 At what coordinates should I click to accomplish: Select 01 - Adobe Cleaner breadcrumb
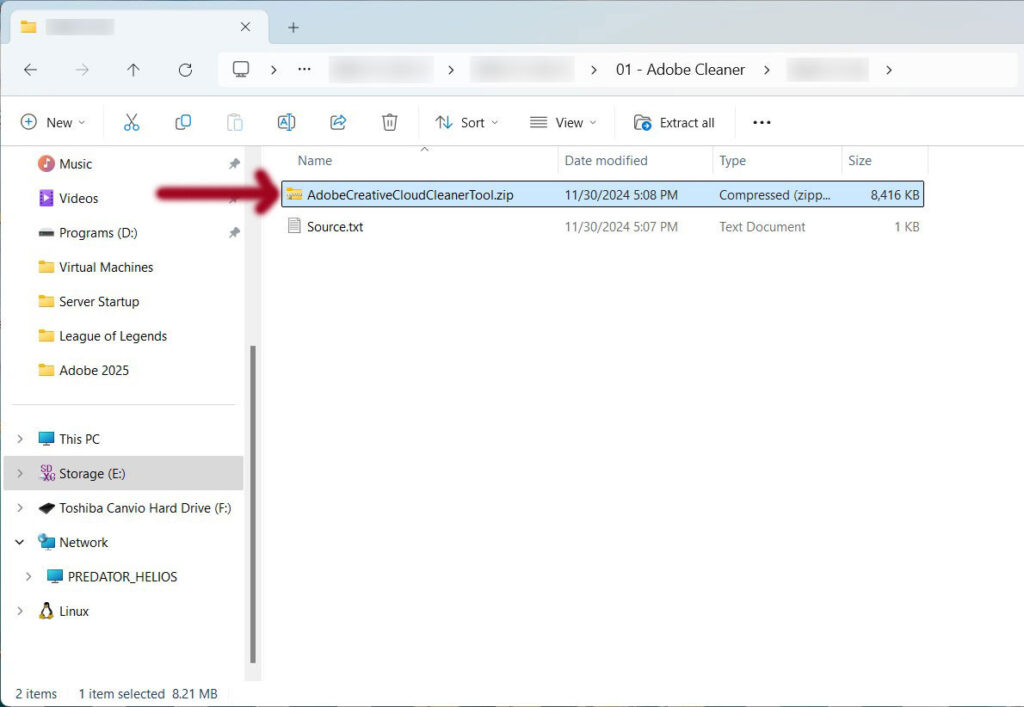[680, 69]
